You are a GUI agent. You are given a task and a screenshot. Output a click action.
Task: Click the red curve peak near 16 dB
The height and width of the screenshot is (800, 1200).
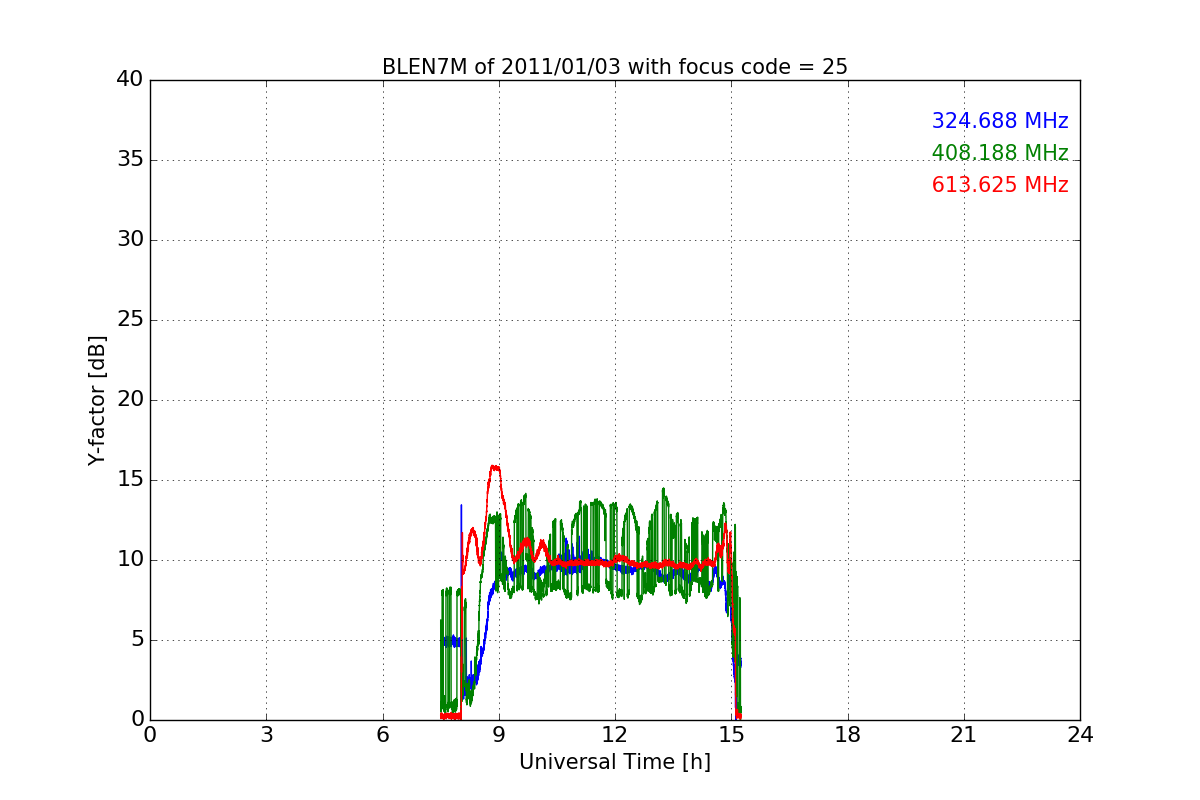tap(494, 467)
